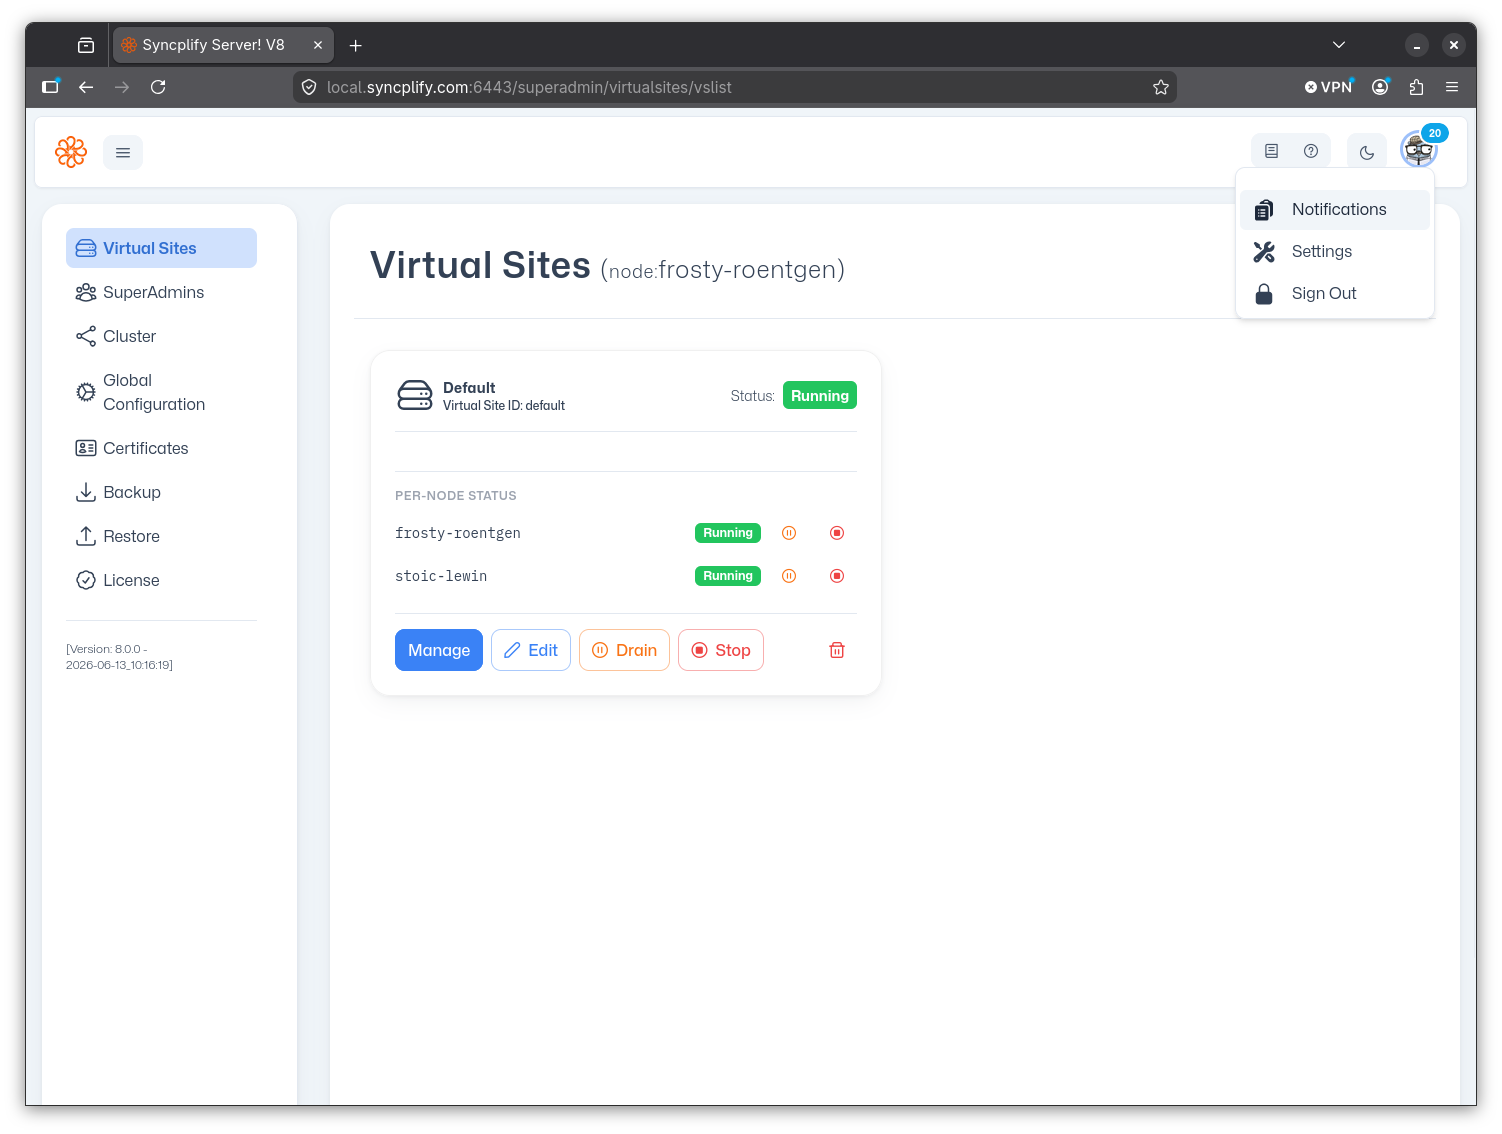Toggle the browser sidebar panel icon
The width and height of the screenshot is (1502, 1134).
click(50, 87)
